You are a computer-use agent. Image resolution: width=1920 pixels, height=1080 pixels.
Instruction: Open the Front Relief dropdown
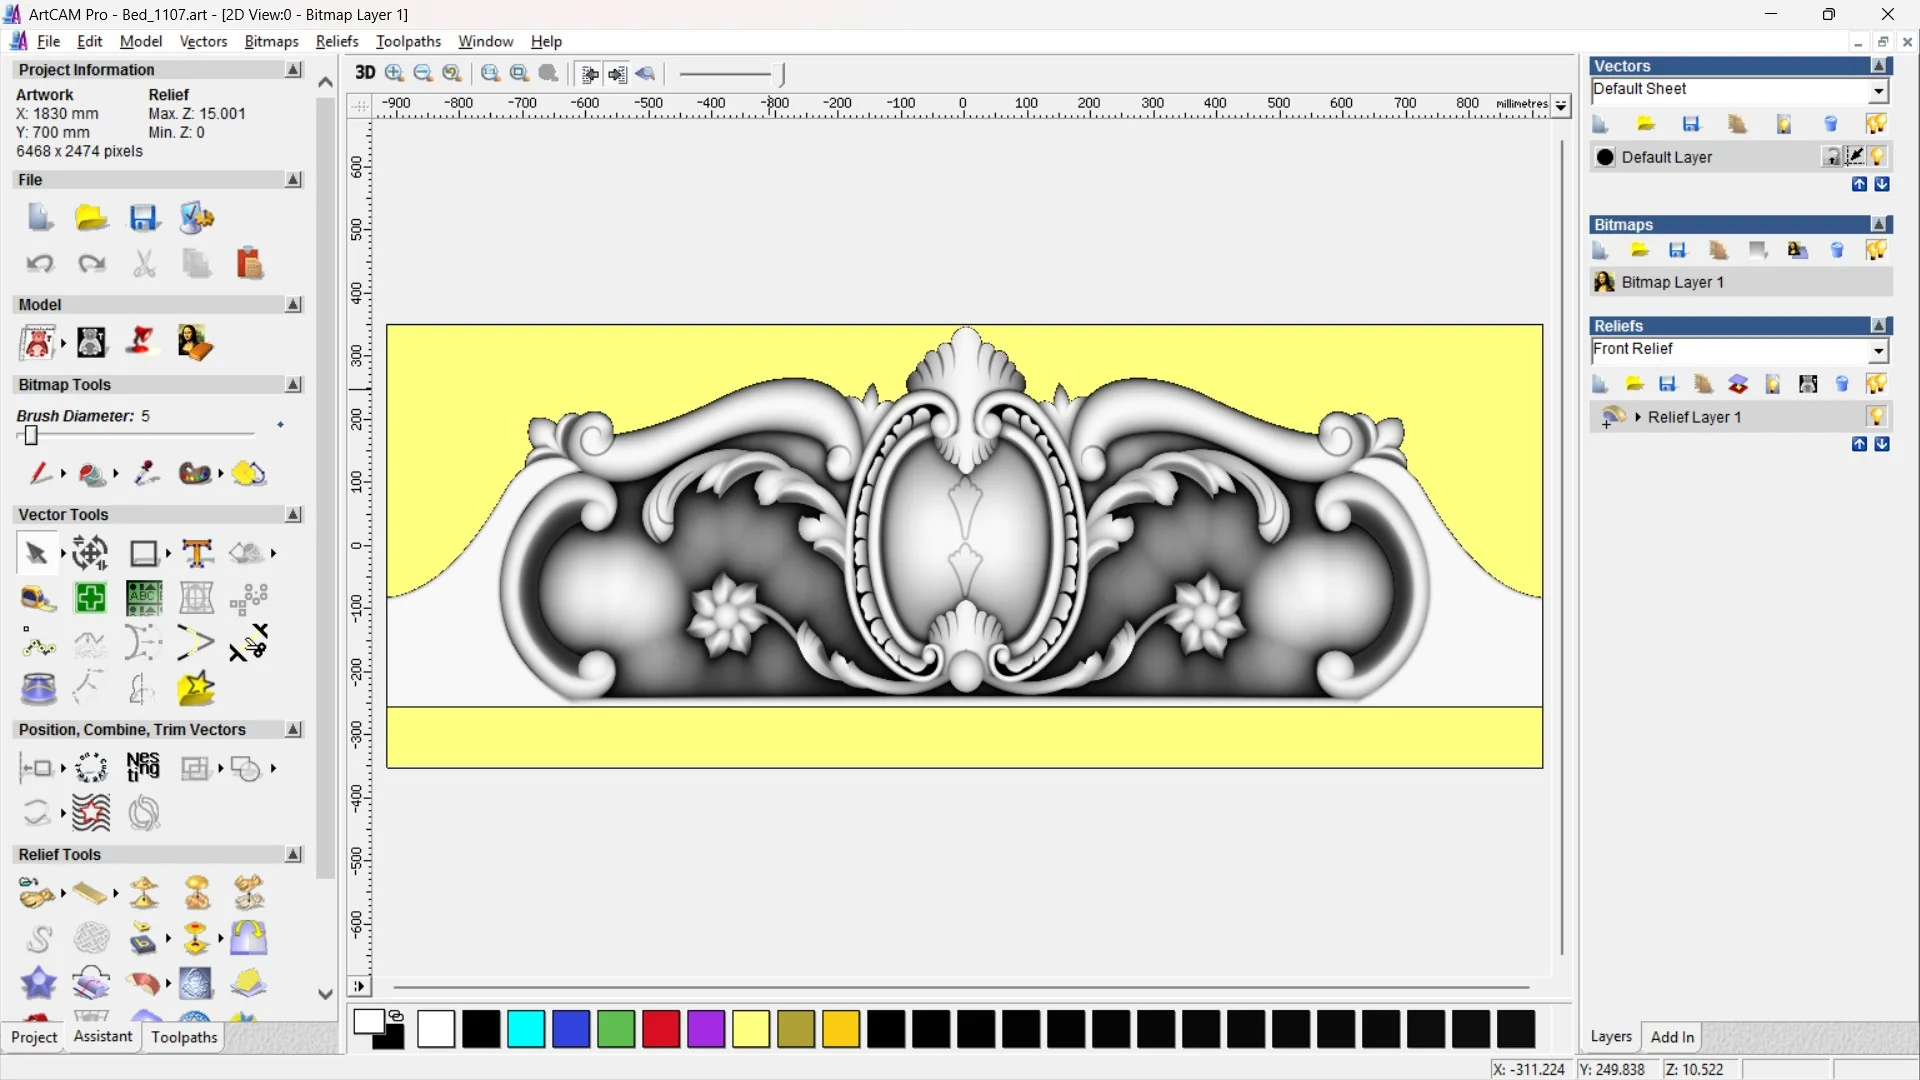[1878, 350]
